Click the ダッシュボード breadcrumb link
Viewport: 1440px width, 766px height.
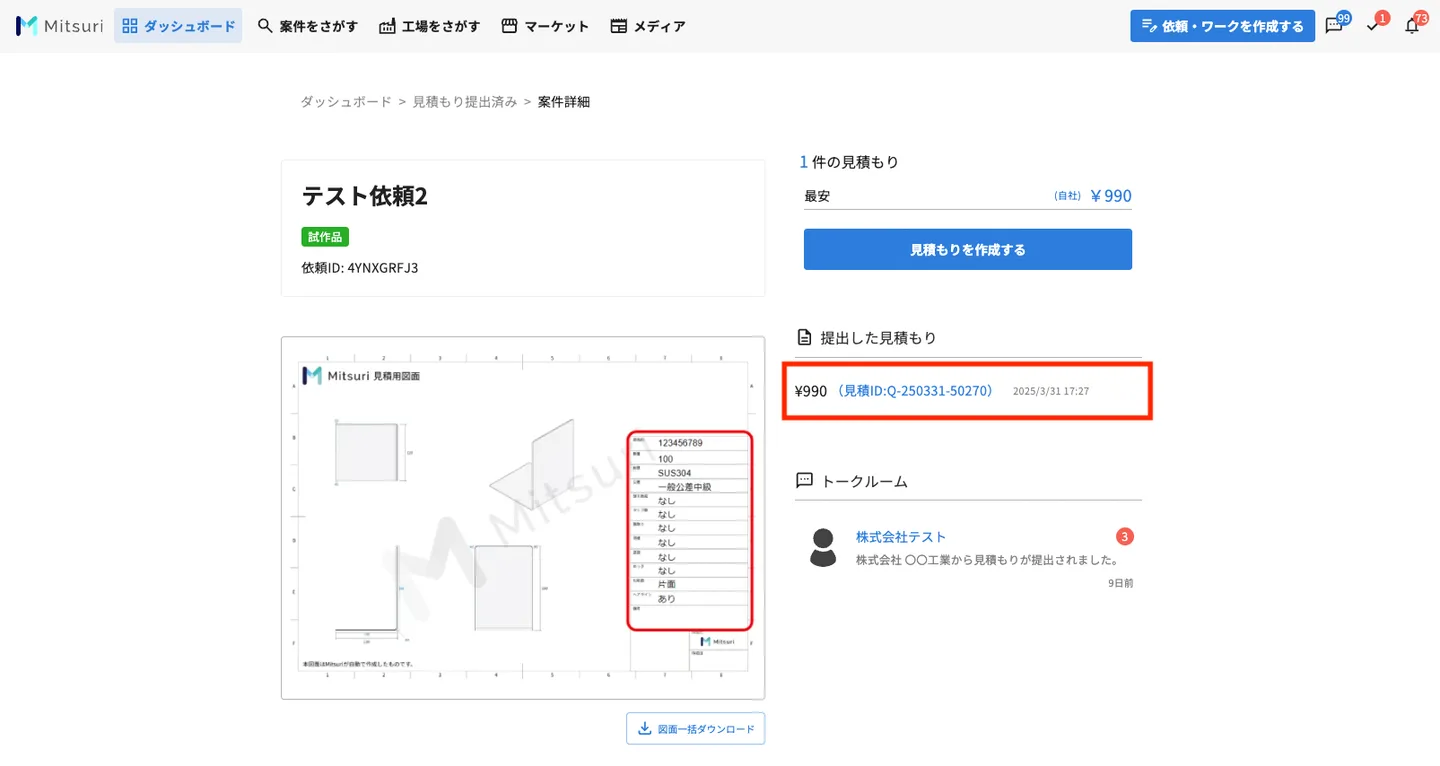click(346, 102)
